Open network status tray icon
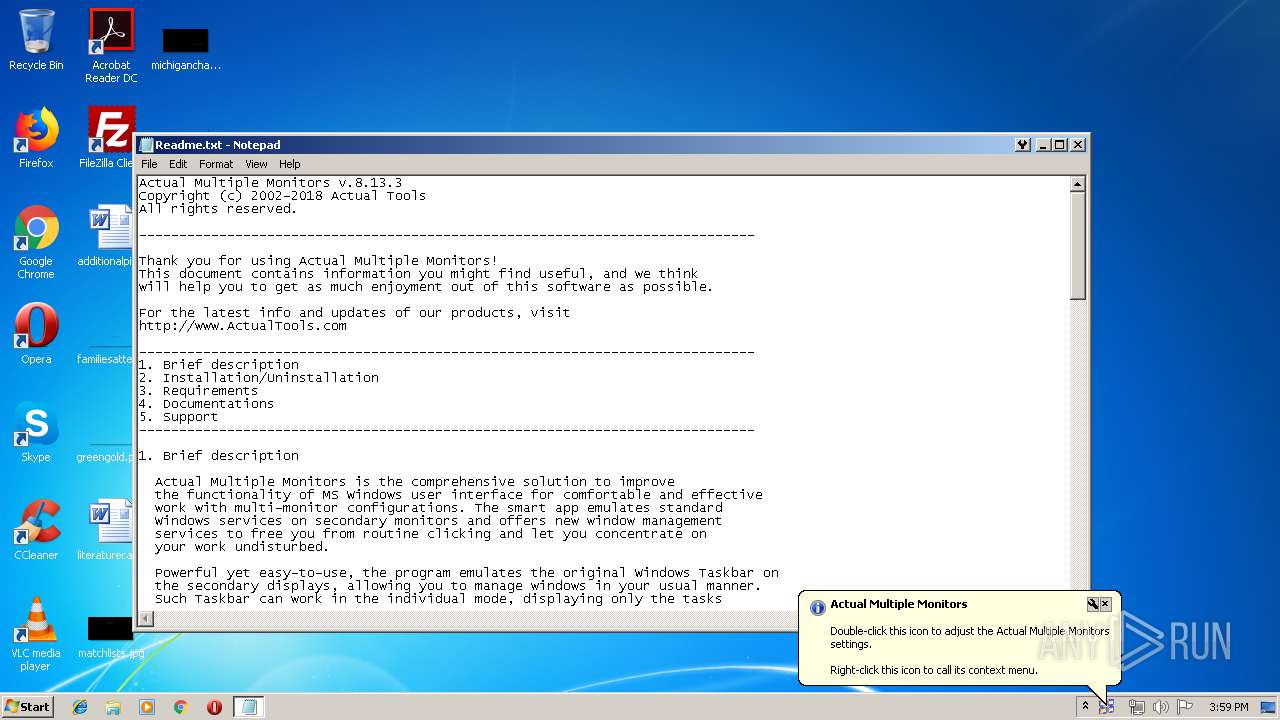 coord(1136,707)
